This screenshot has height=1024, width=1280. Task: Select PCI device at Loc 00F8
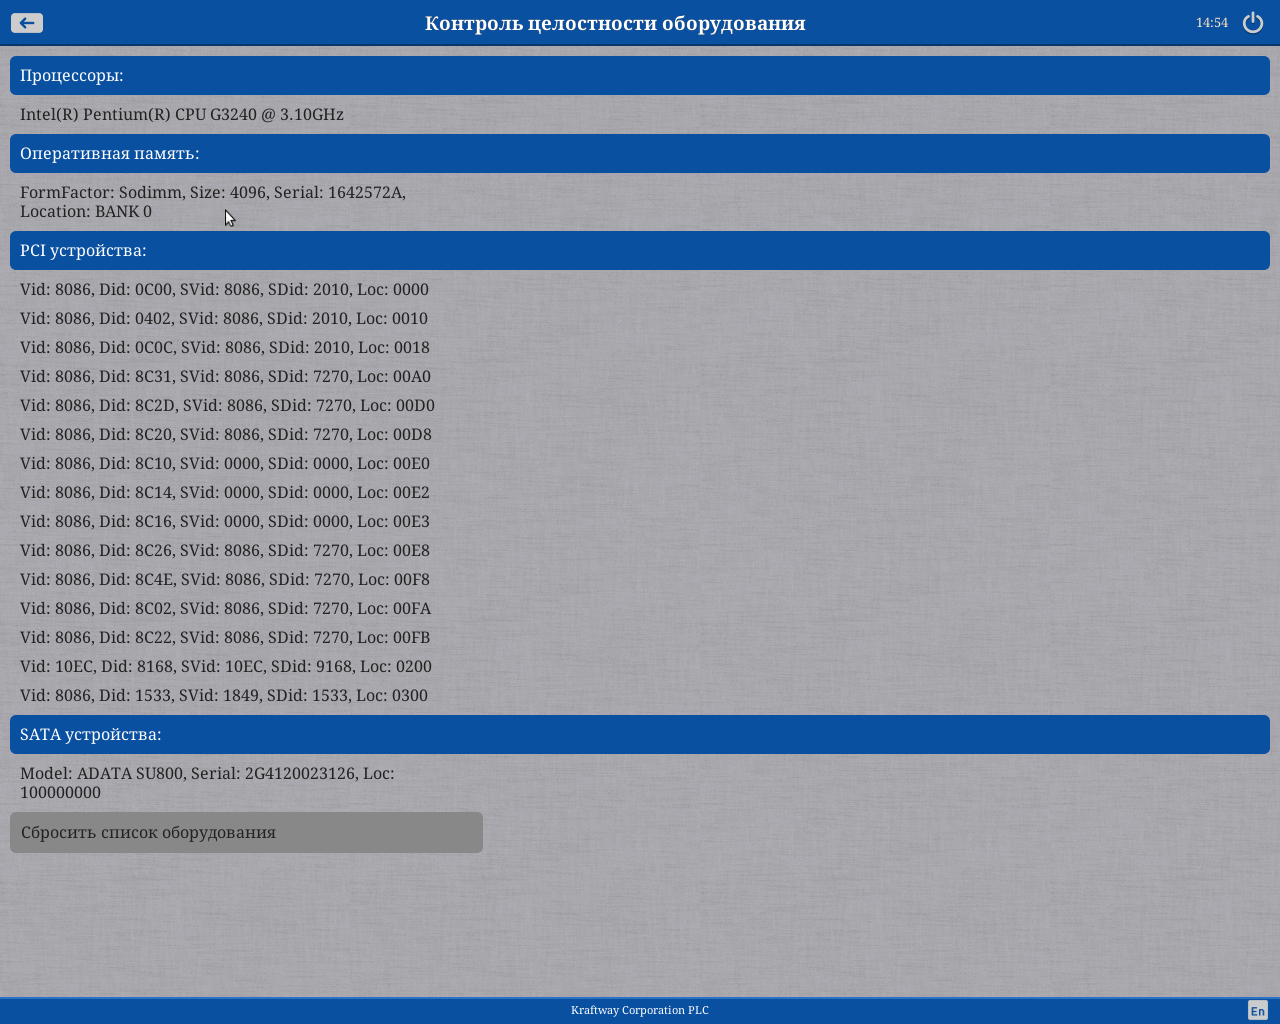[x=224, y=579]
